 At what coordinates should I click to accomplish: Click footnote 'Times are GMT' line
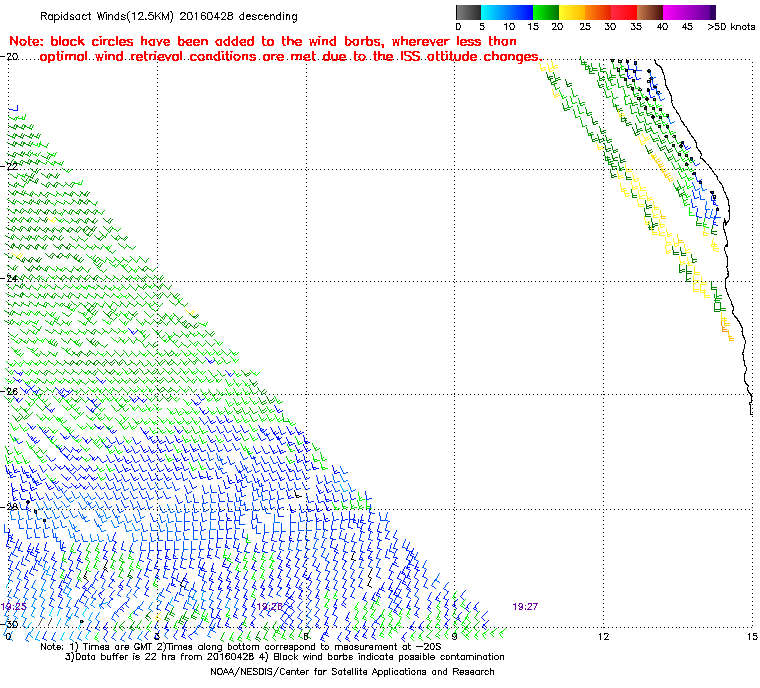pos(241,647)
